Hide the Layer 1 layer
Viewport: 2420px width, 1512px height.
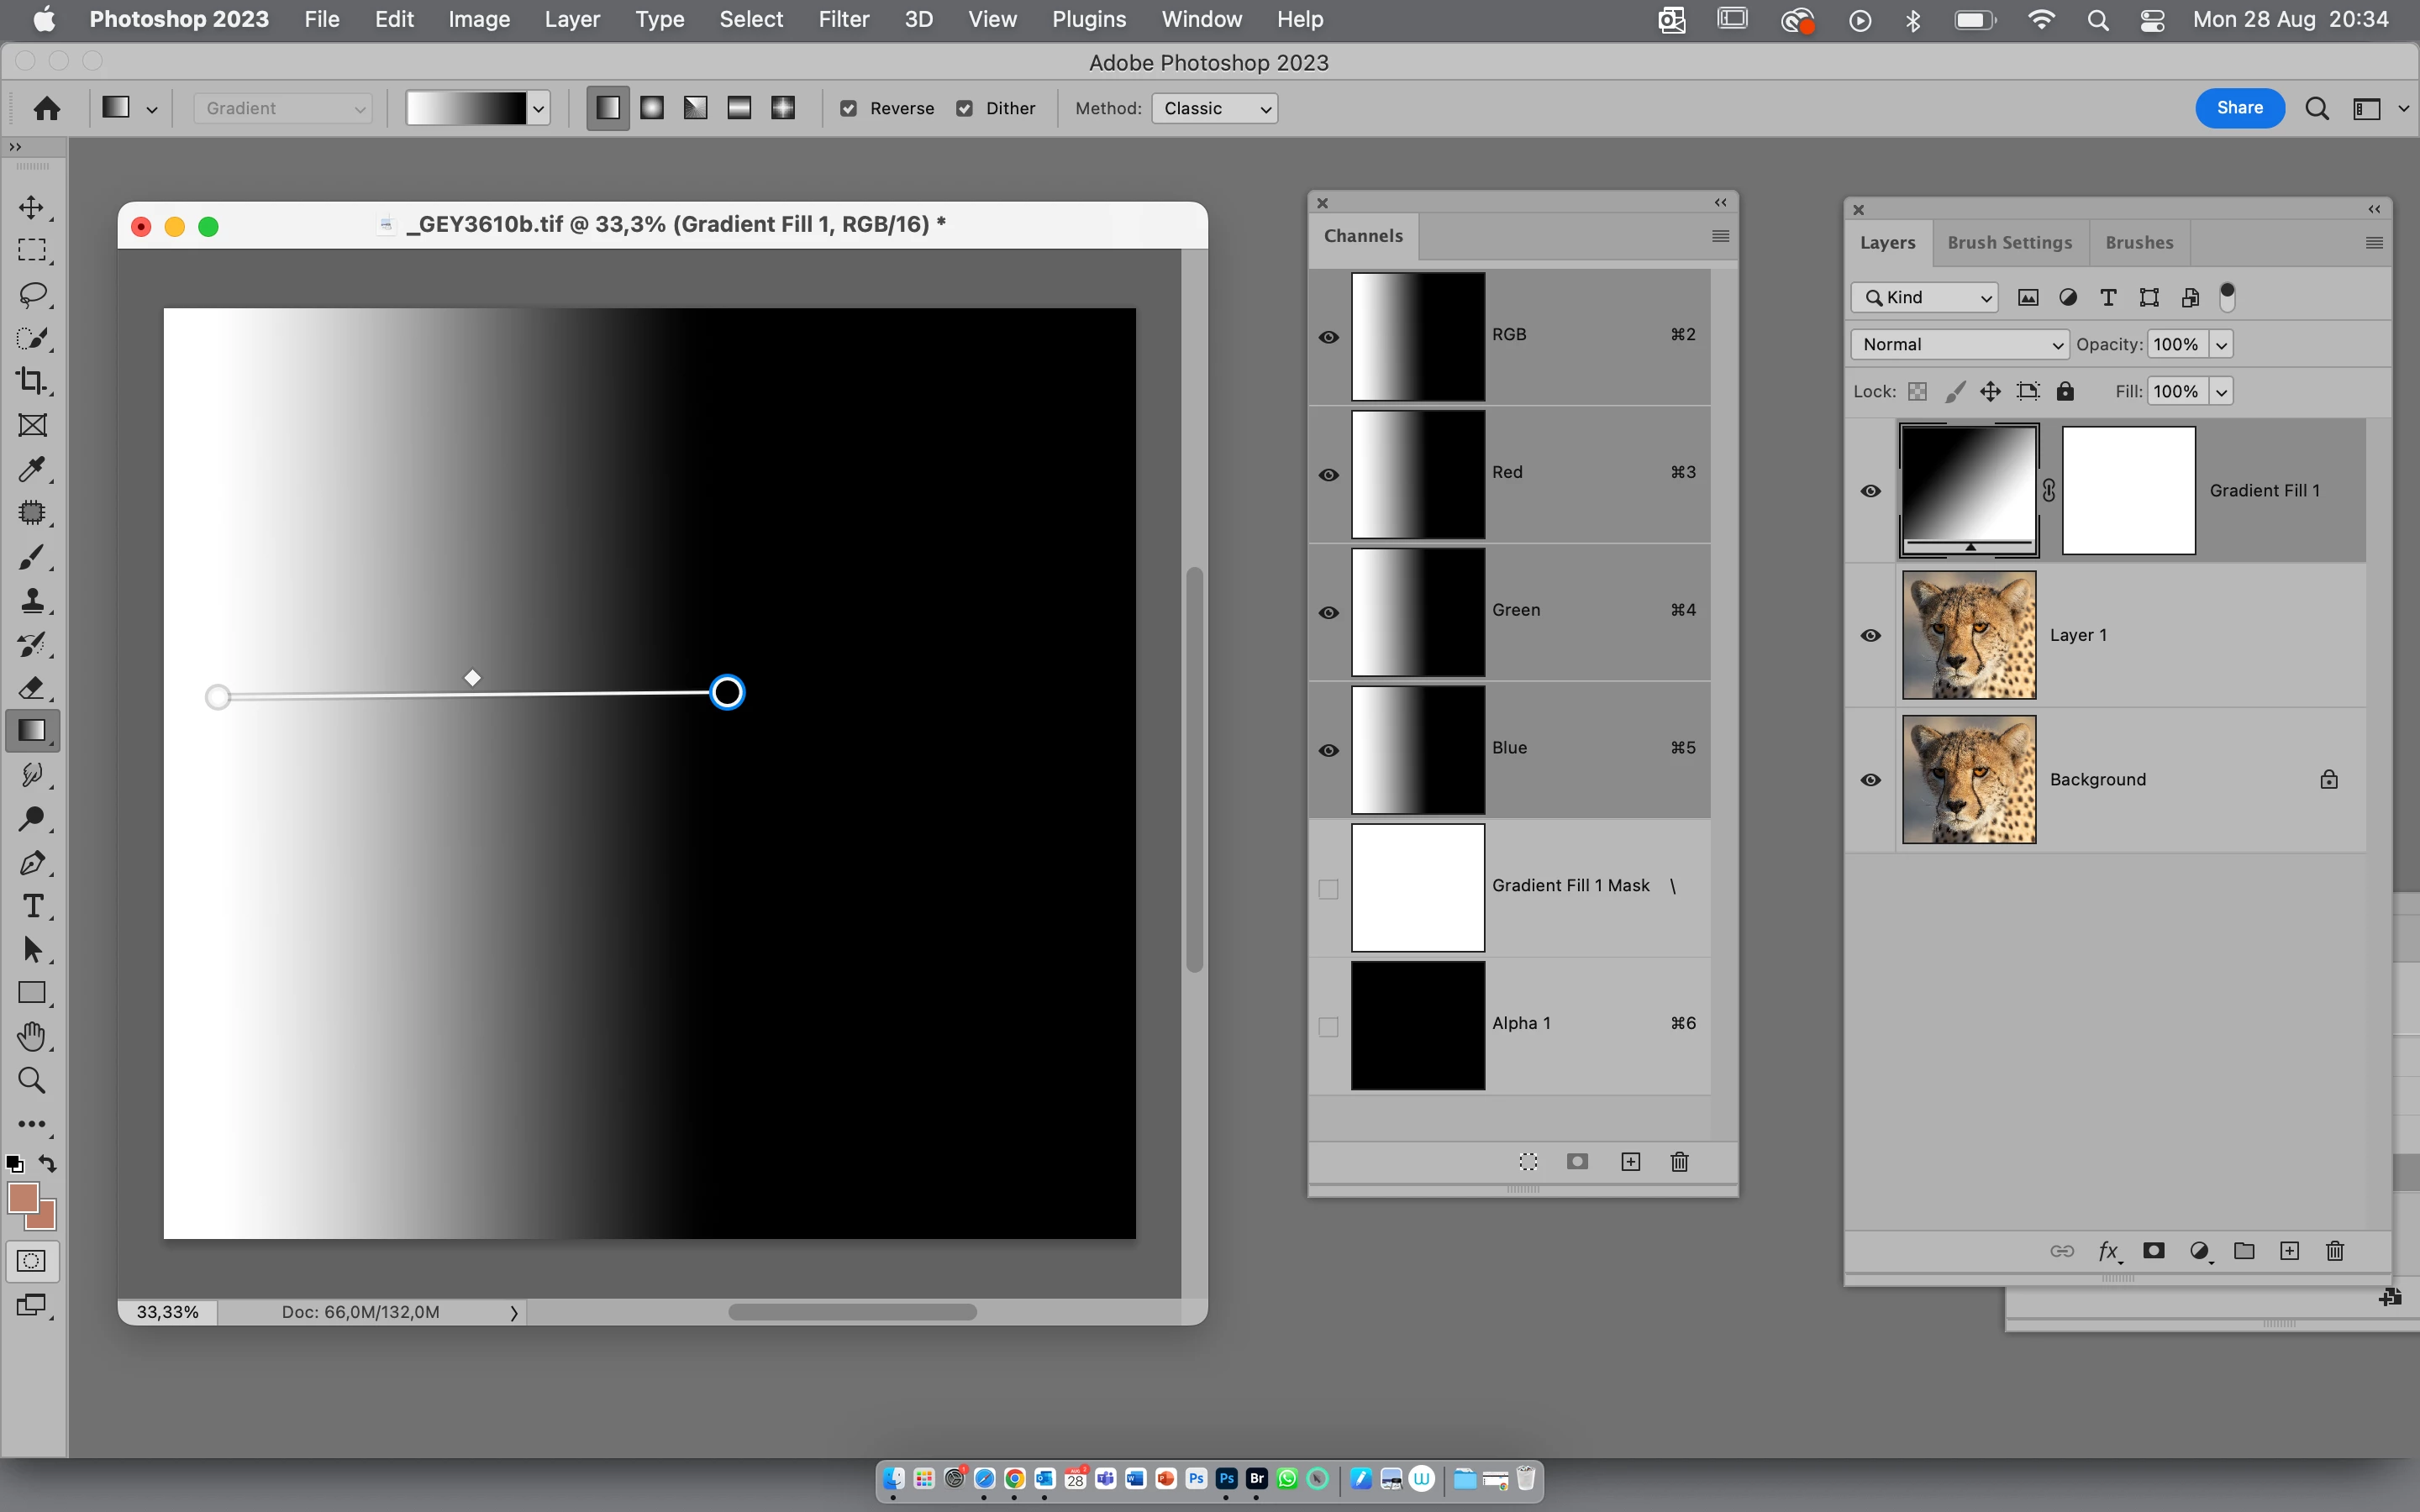pyautogui.click(x=1871, y=636)
